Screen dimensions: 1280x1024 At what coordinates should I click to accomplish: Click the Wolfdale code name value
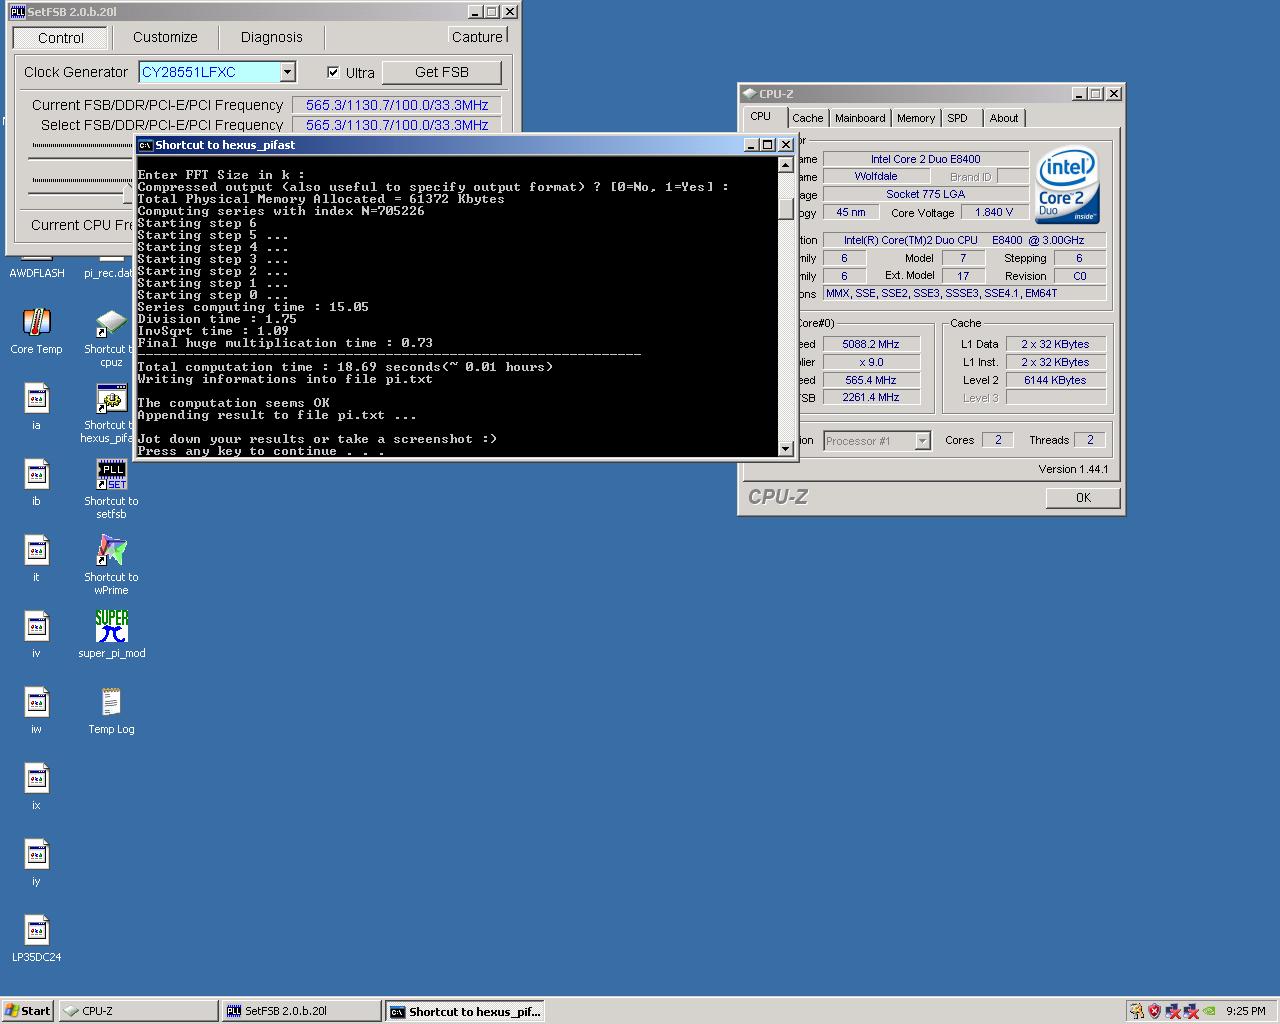pos(876,176)
